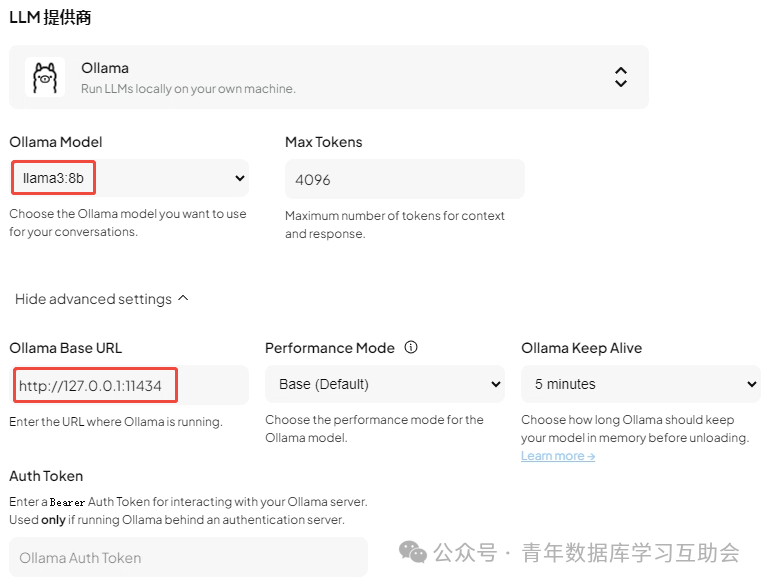
Task: Click the 青年数据库学习互助会 watermark text
Action: pos(630,552)
